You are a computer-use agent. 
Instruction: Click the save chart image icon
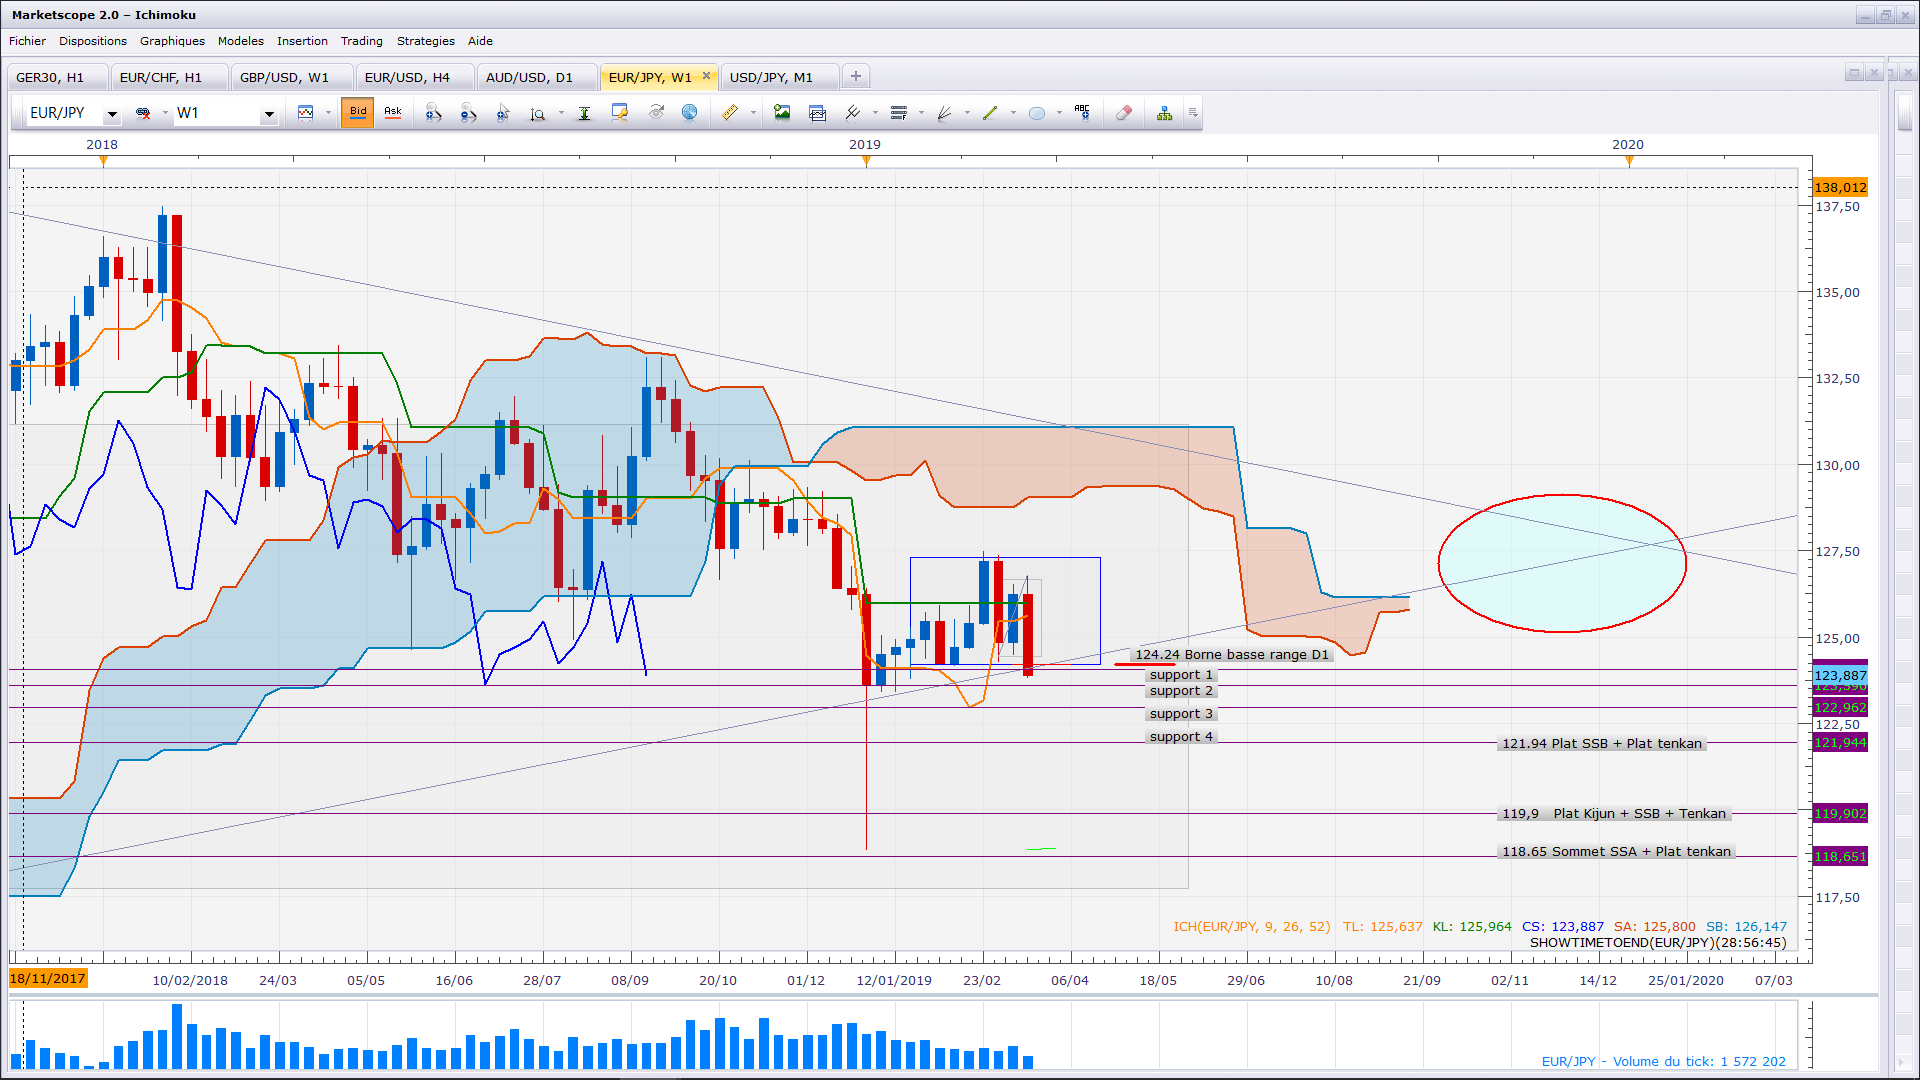tap(782, 113)
